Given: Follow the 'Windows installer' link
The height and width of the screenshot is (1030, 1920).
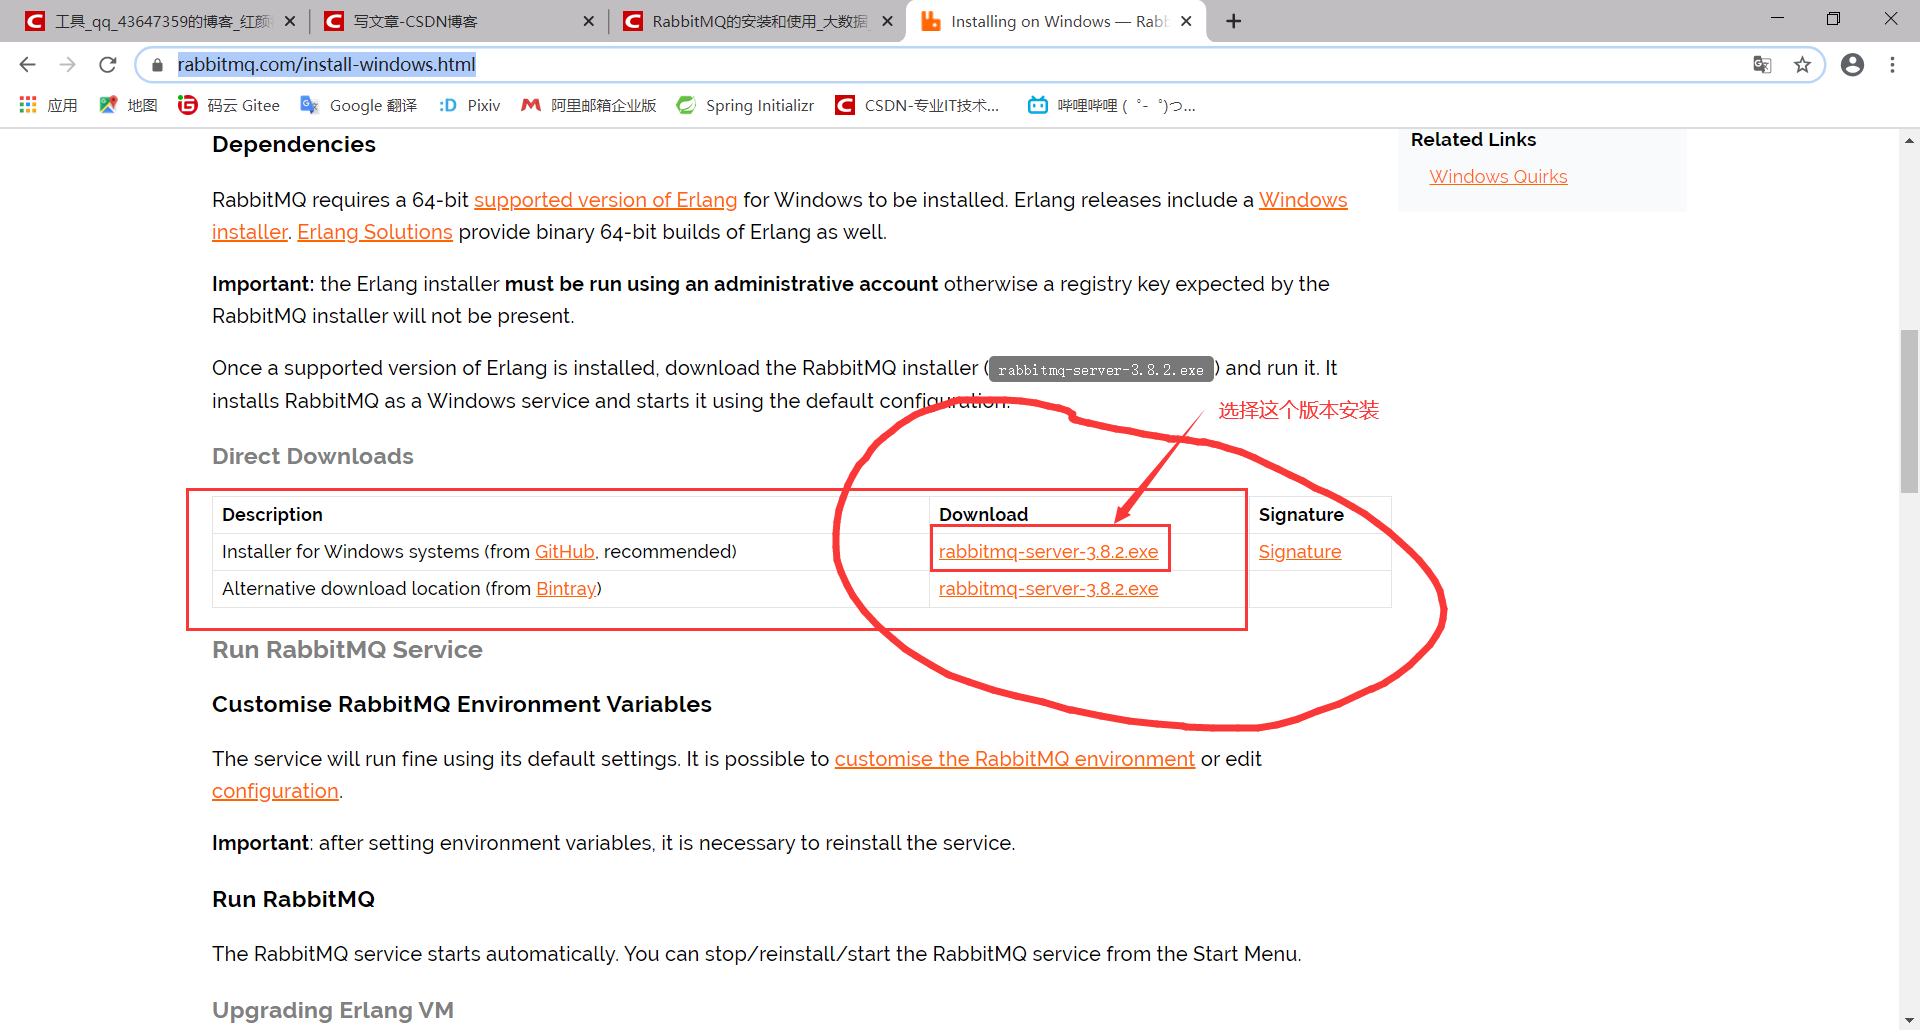Looking at the screenshot, I should pyautogui.click(x=1303, y=200).
